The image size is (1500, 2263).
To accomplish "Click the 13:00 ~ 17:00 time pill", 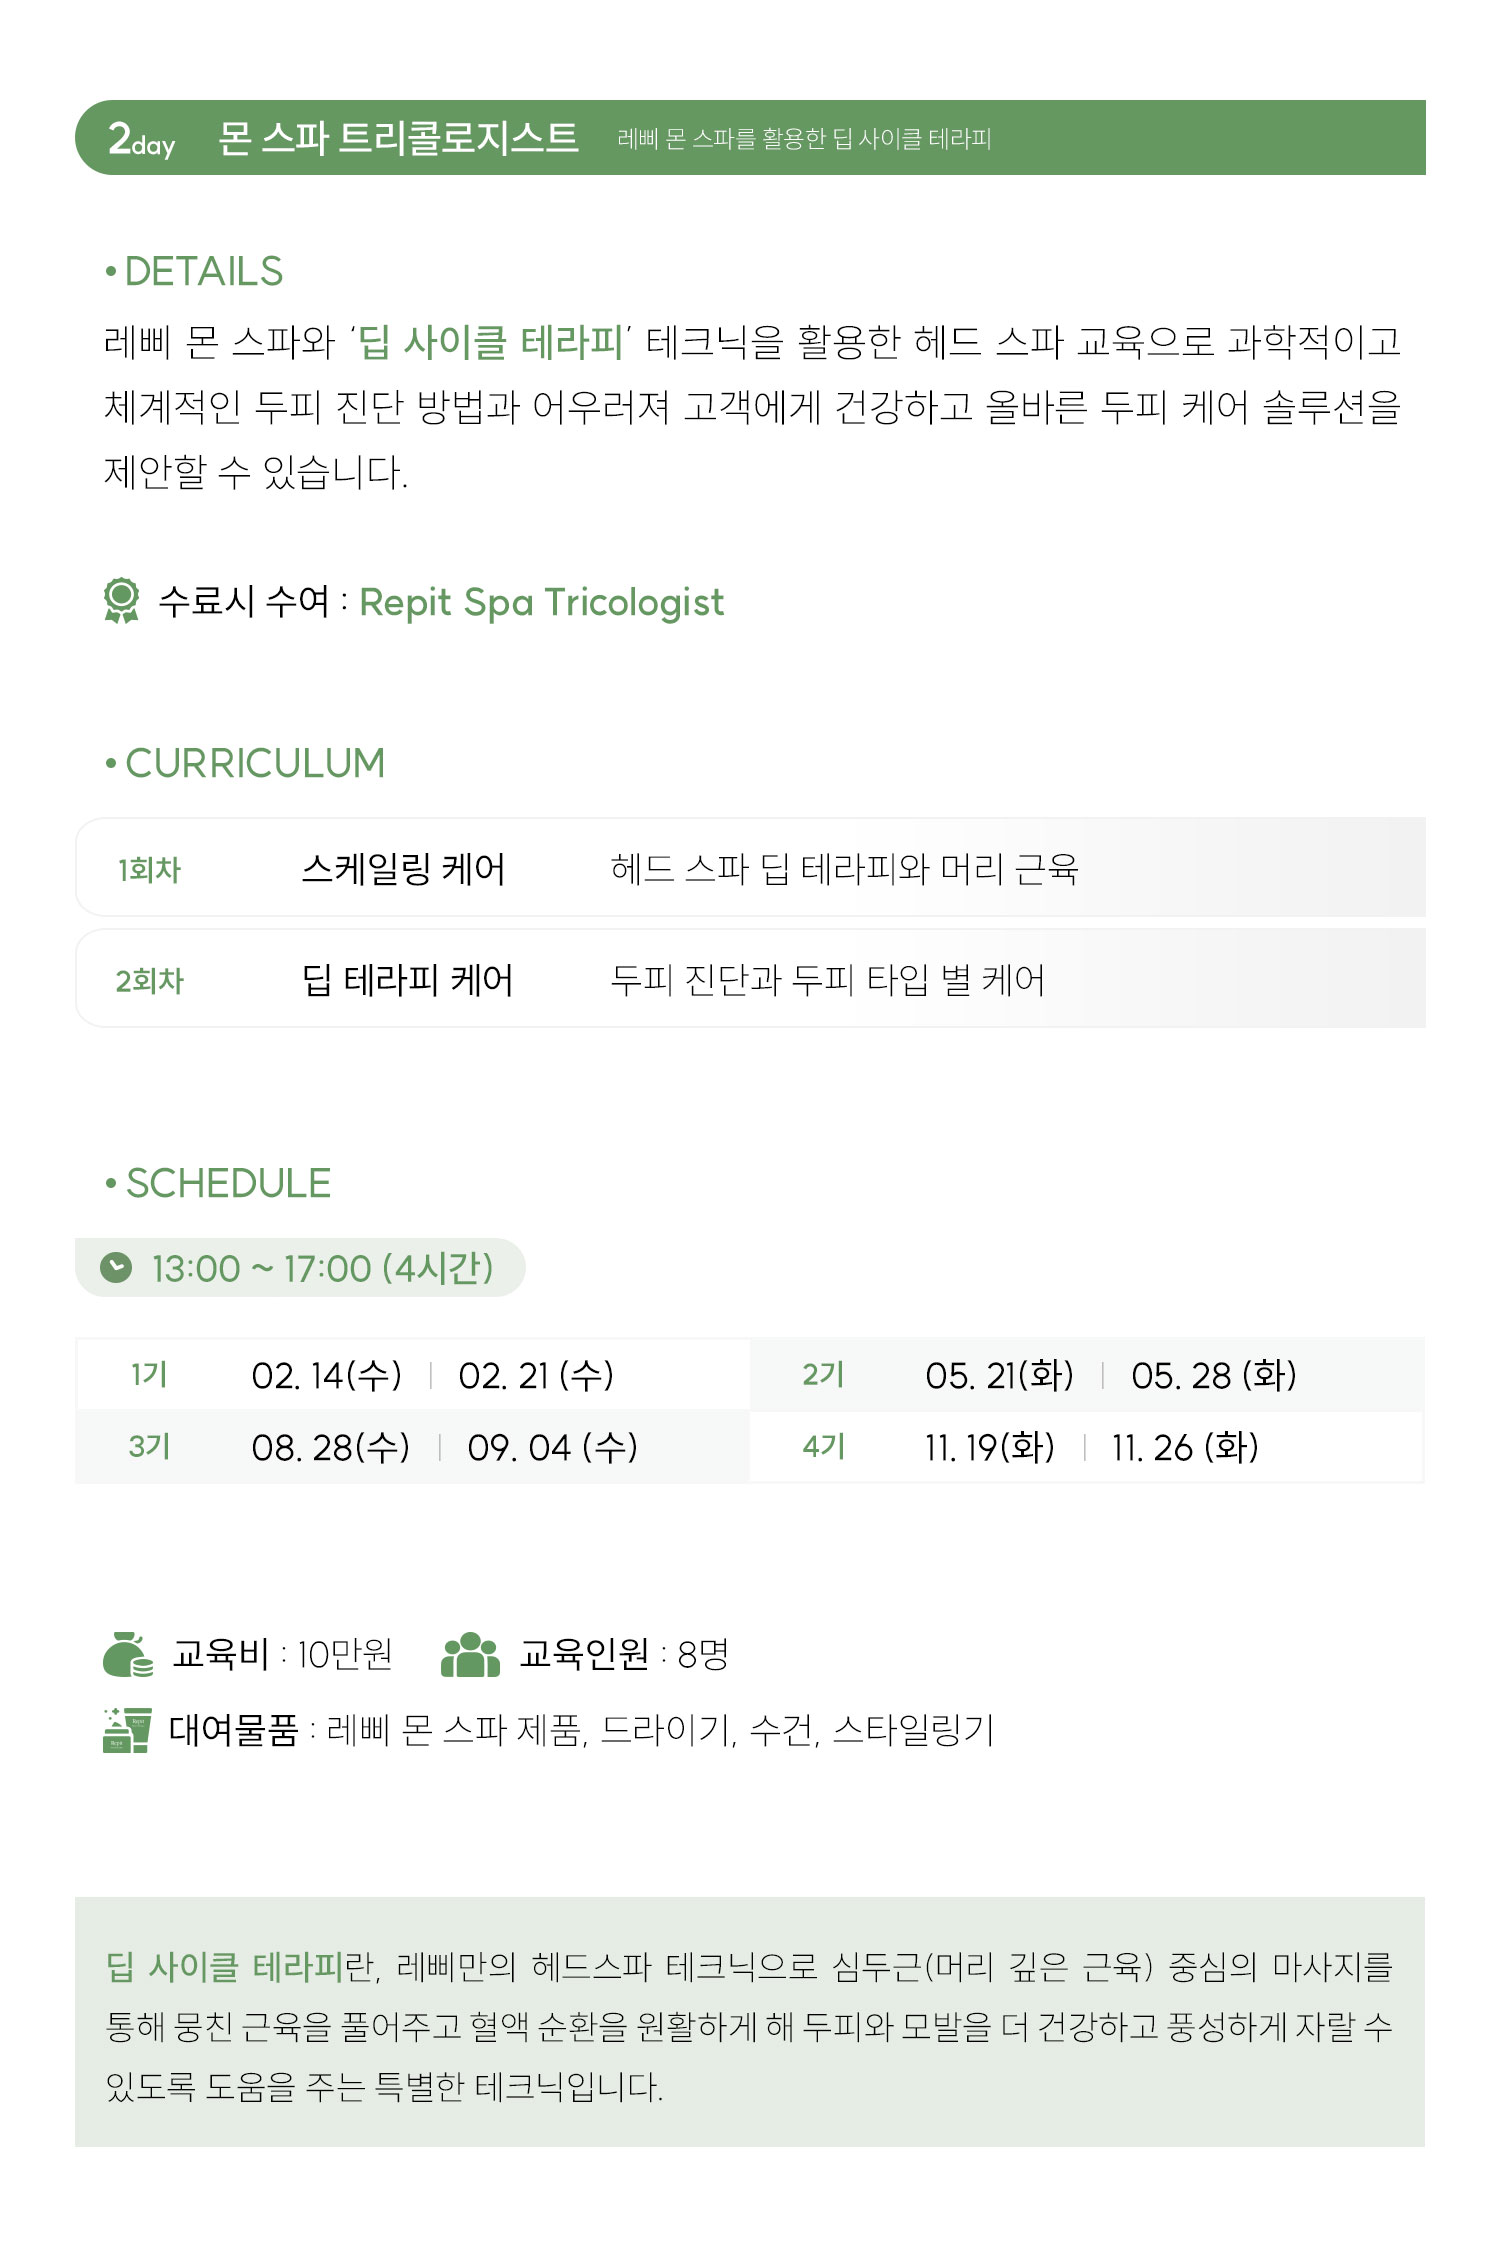I will click(300, 1267).
